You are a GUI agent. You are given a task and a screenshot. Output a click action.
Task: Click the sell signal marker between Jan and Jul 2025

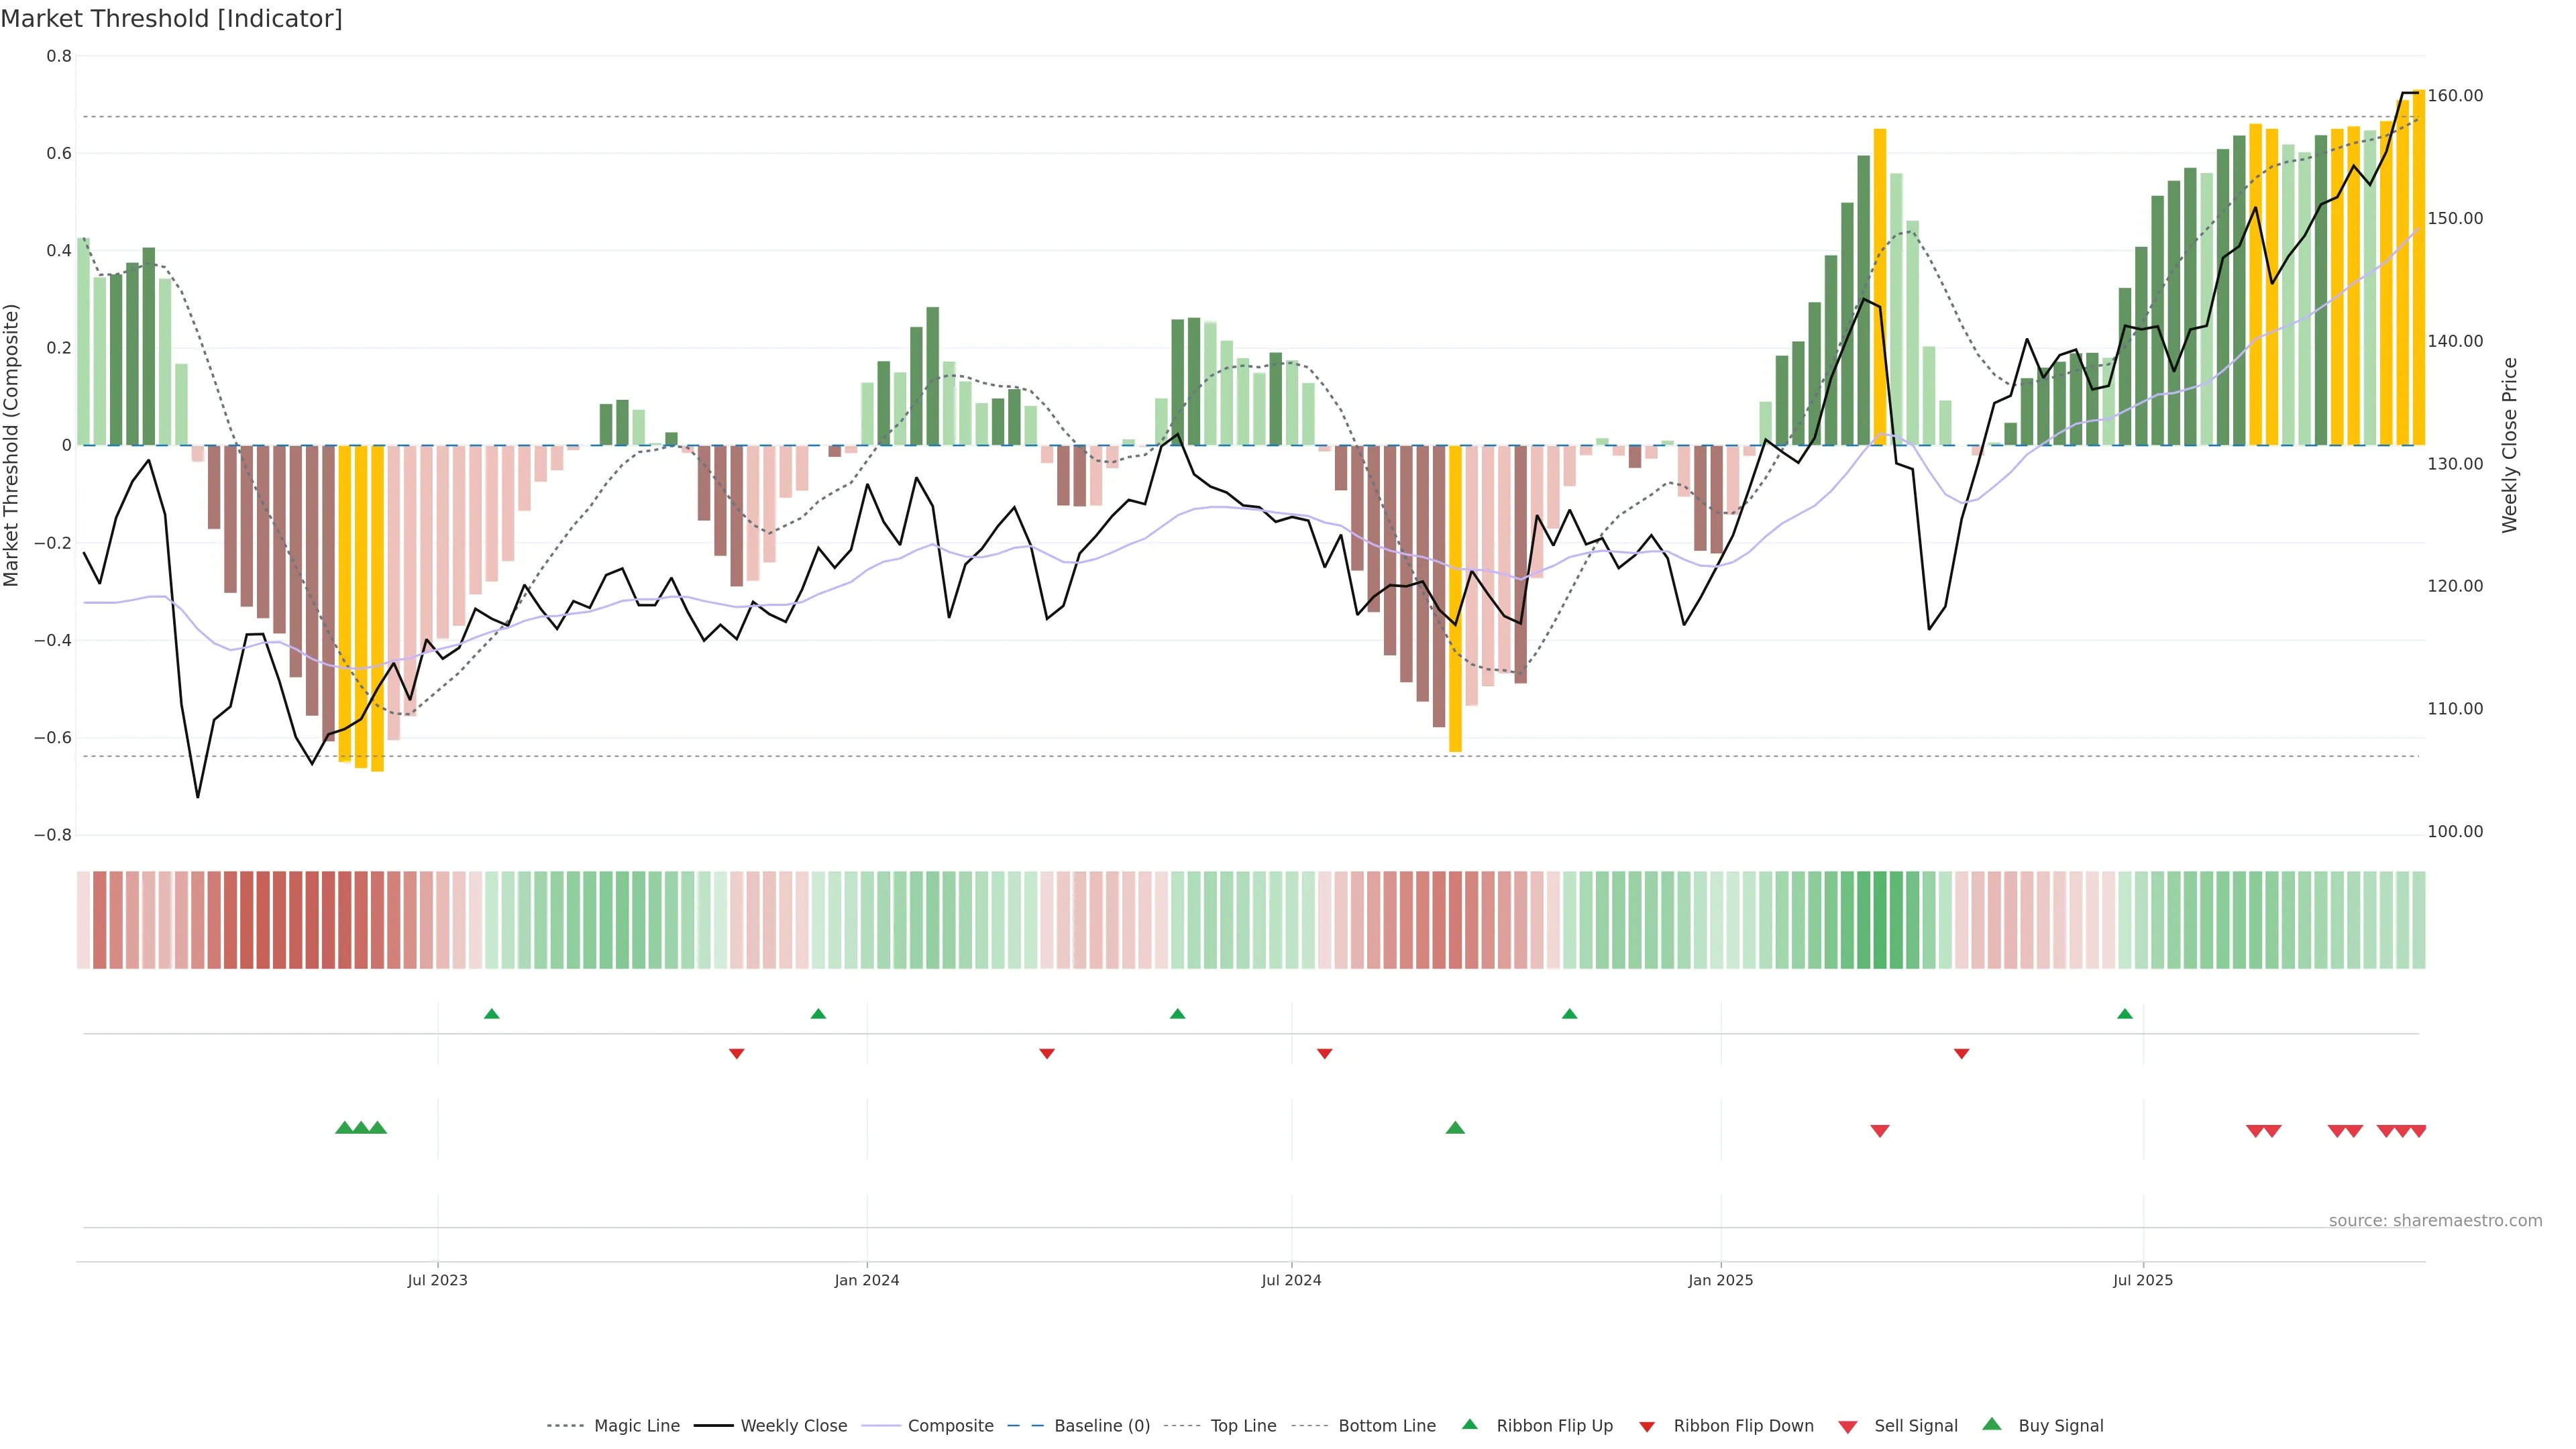pyautogui.click(x=1879, y=1131)
